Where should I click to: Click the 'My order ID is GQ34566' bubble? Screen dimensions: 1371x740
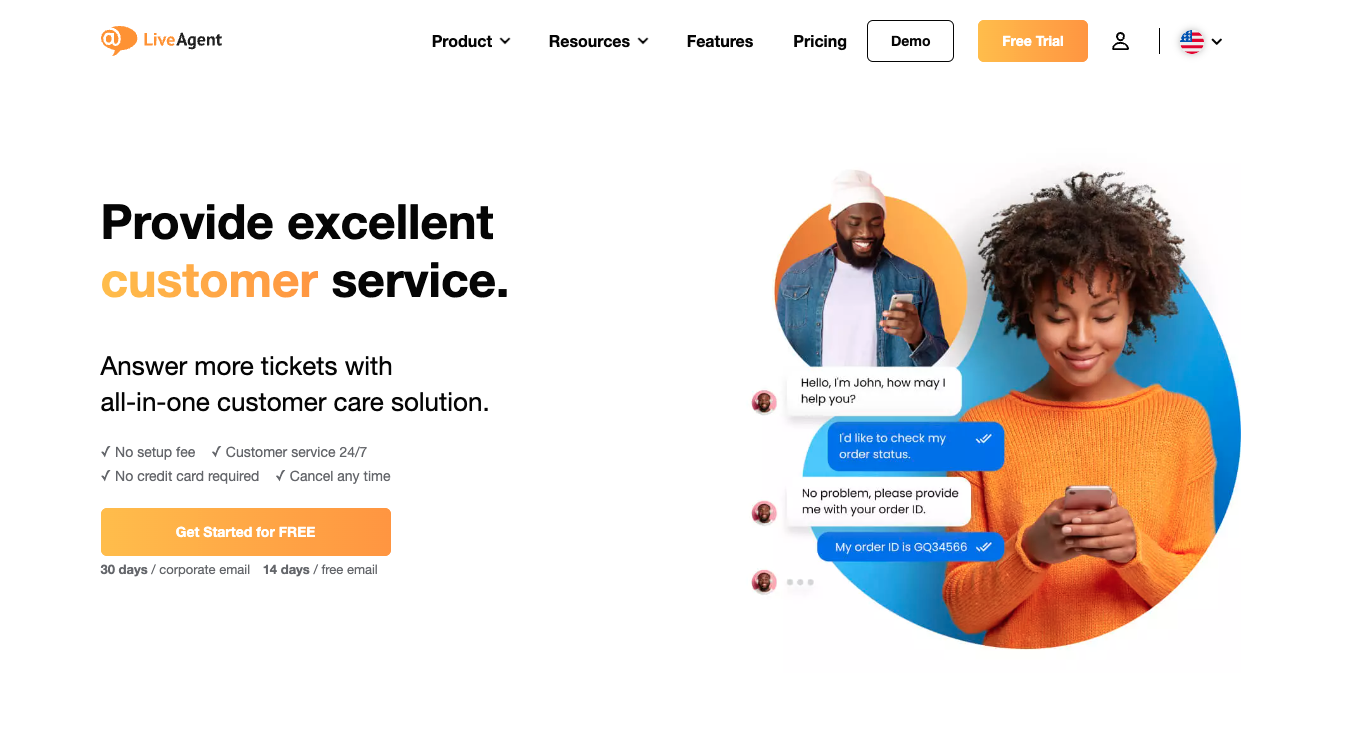(x=911, y=547)
